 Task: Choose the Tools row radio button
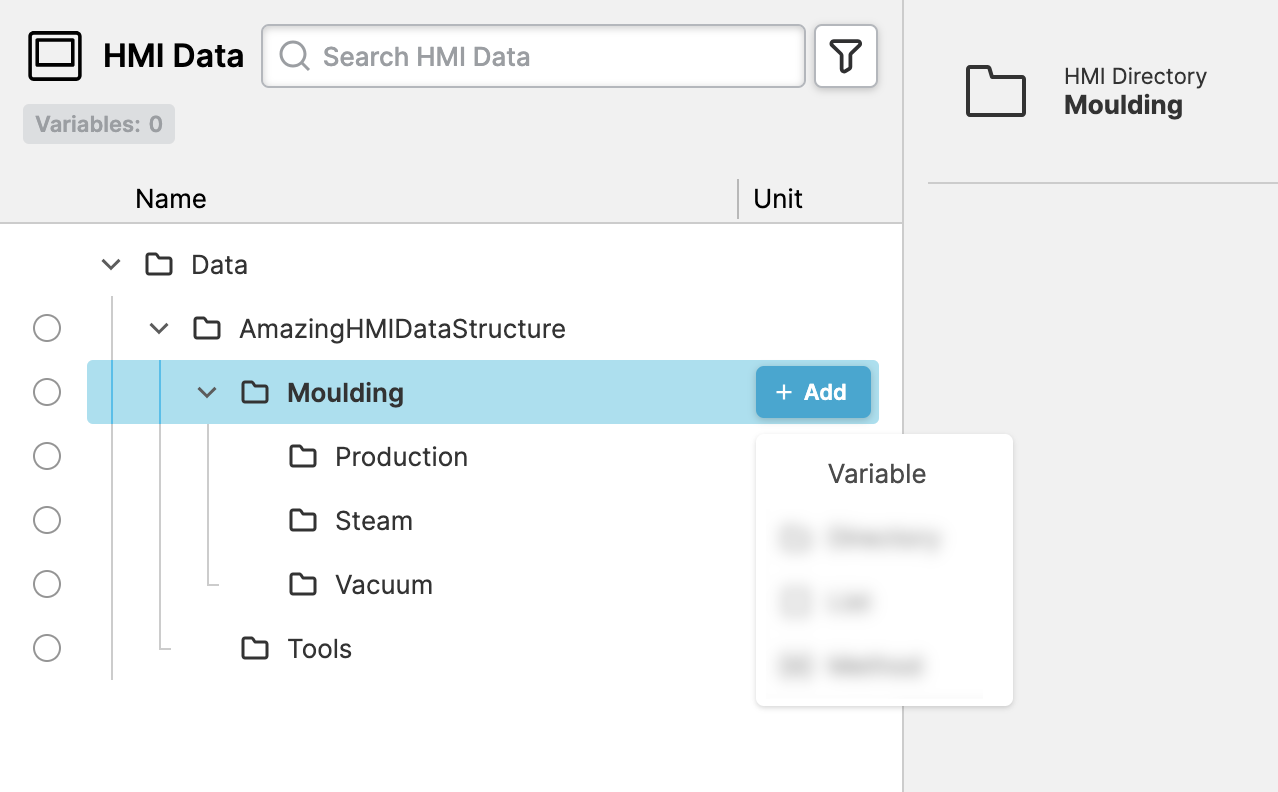coord(47,648)
